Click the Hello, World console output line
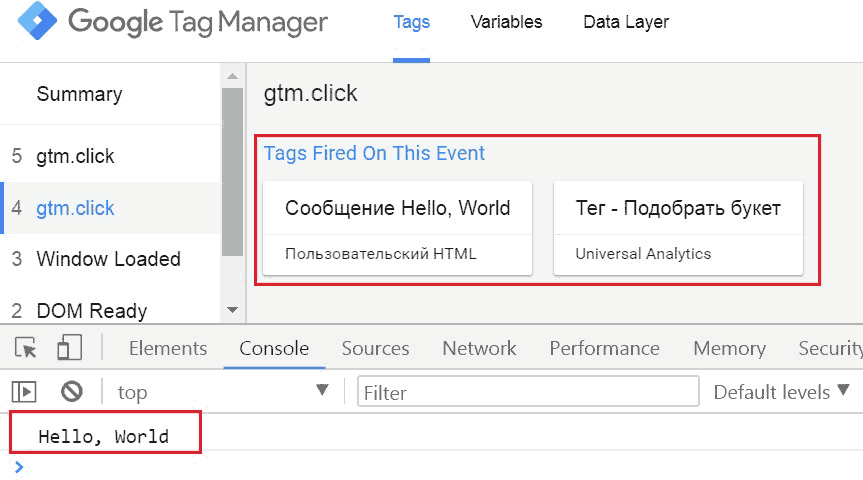863x480 pixels. pyautogui.click(x=103, y=437)
